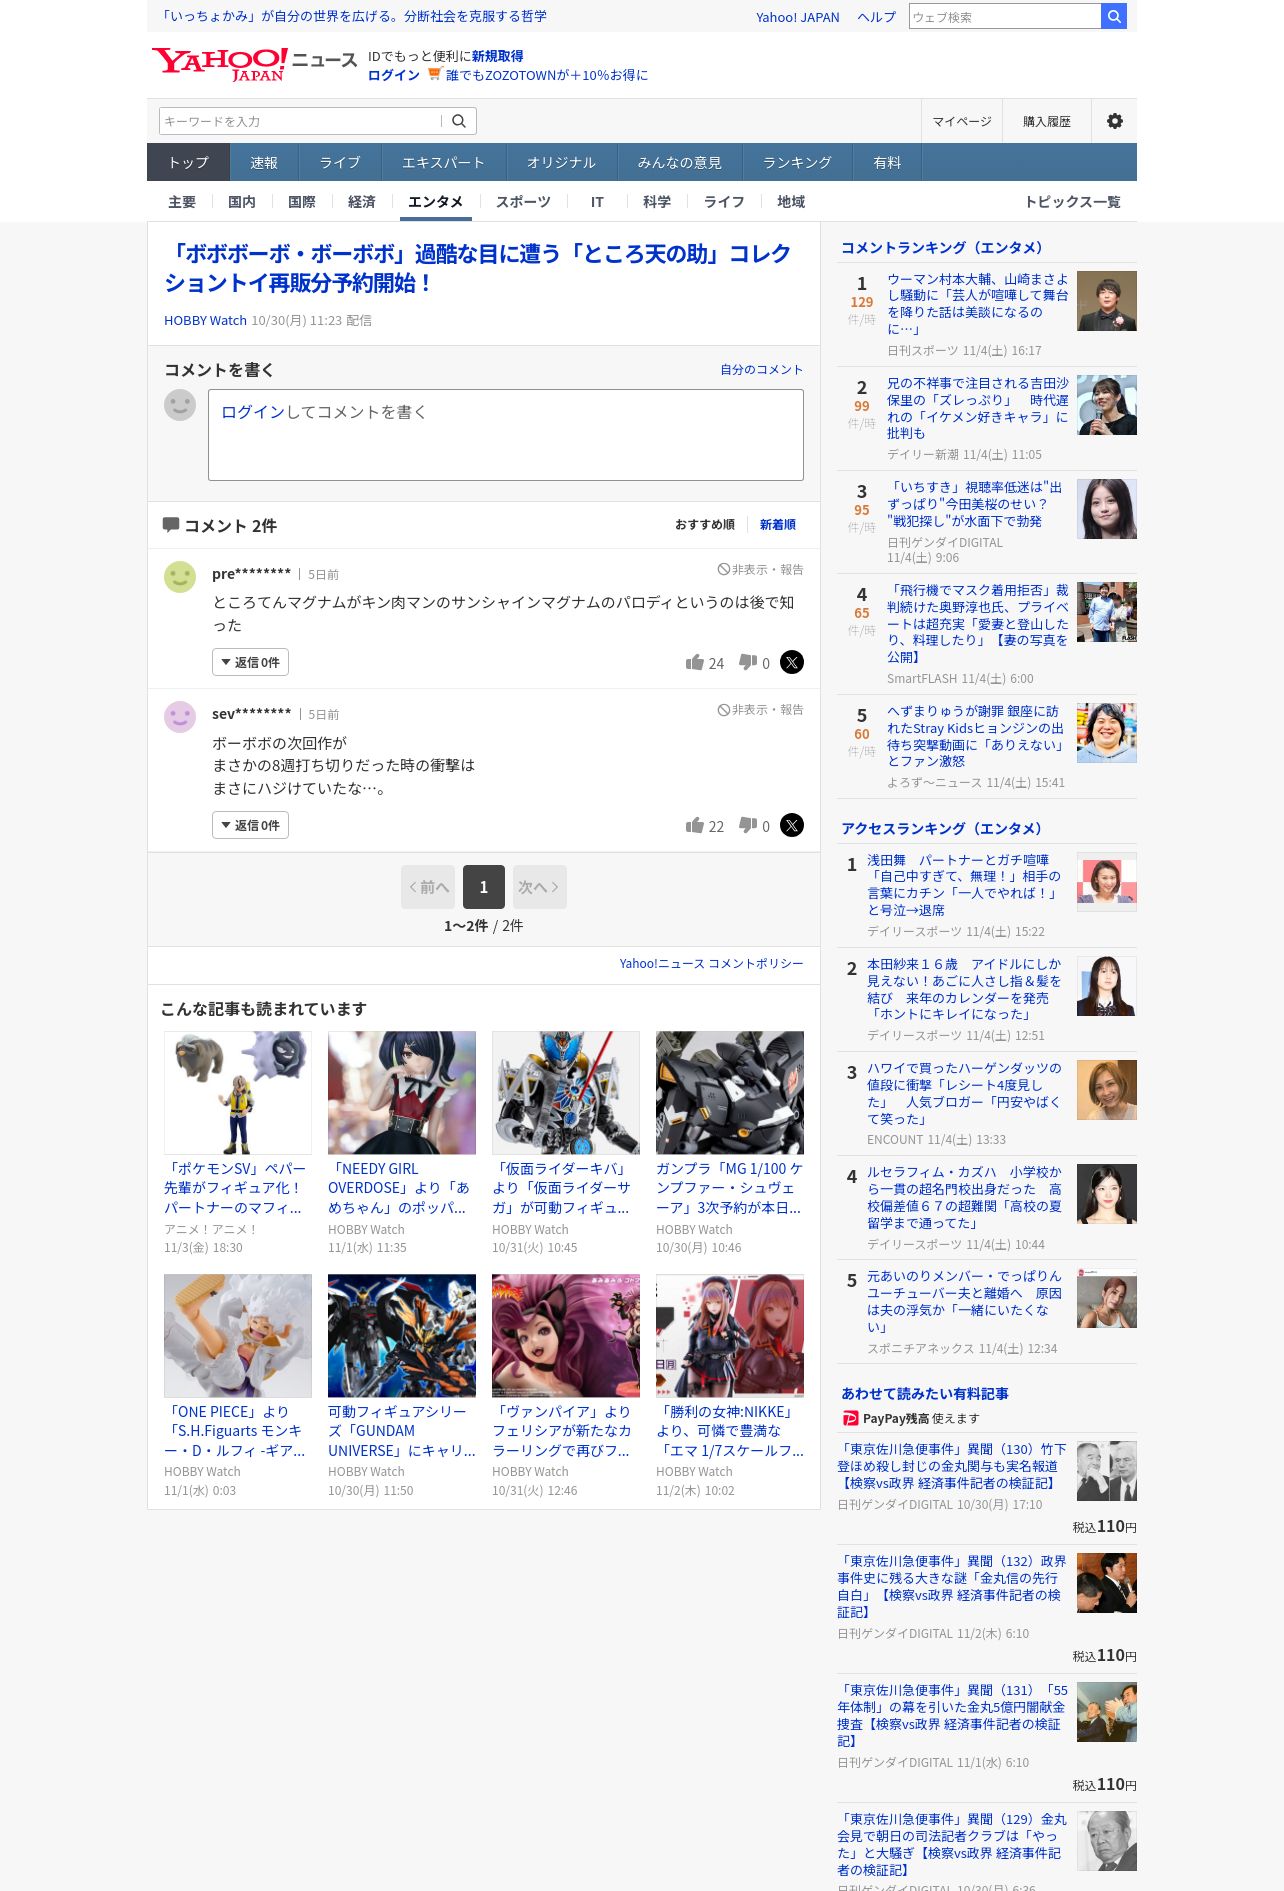Click page 1 pagination button
The width and height of the screenshot is (1284, 1891).
[x=484, y=887]
